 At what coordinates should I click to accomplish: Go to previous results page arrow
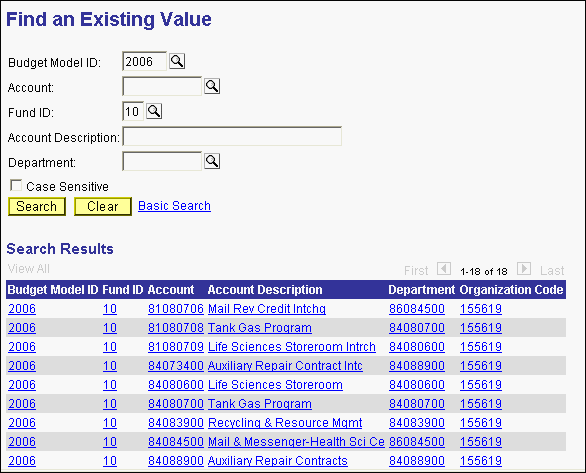[x=444, y=269]
